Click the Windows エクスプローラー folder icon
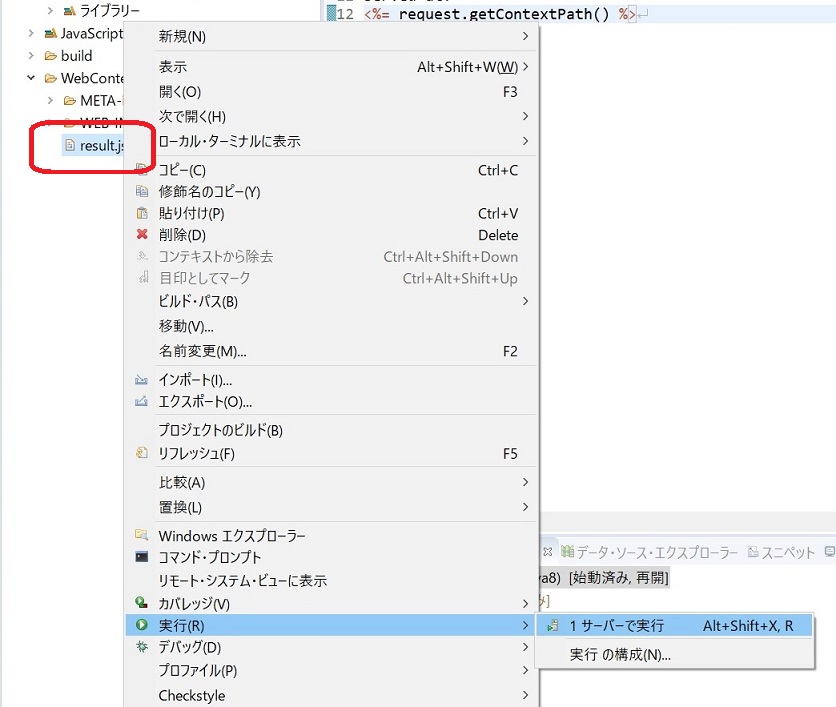Image resolution: width=836 pixels, height=707 pixels. (x=141, y=535)
